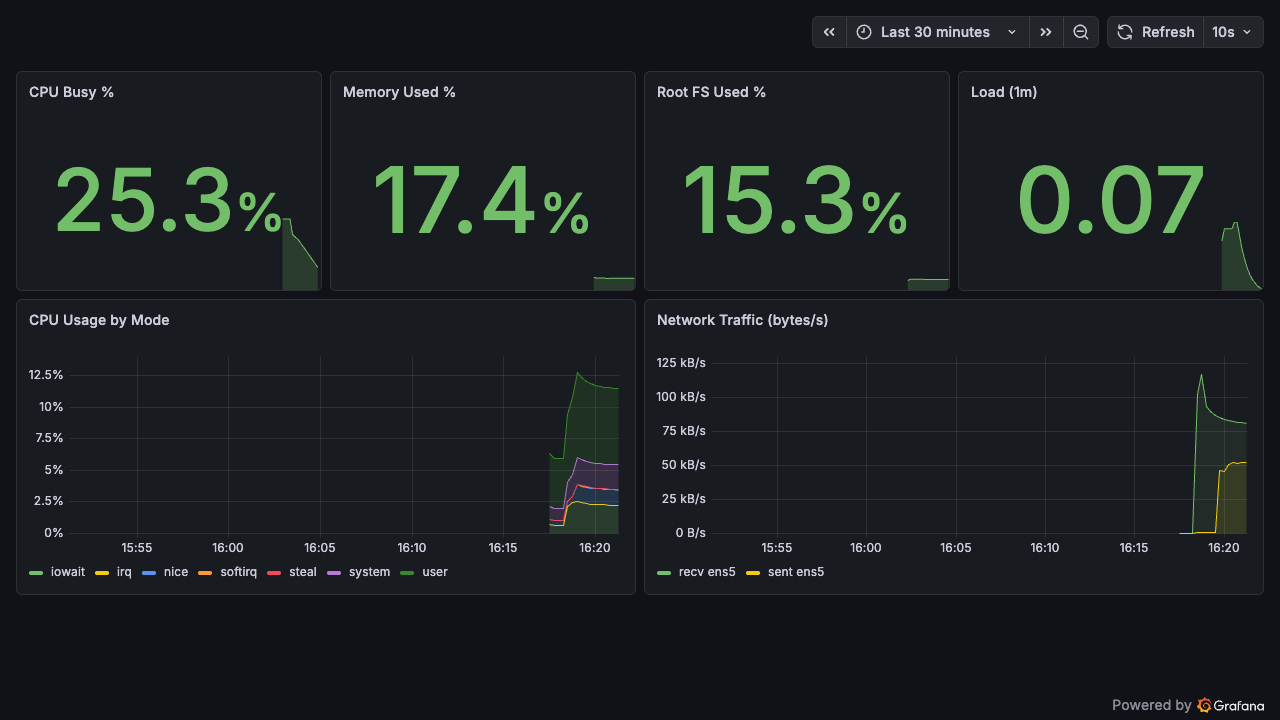This screenshot has height=720, width=1280.
Task: Click the Refresh dashboard button
Action: (1155, 32)
